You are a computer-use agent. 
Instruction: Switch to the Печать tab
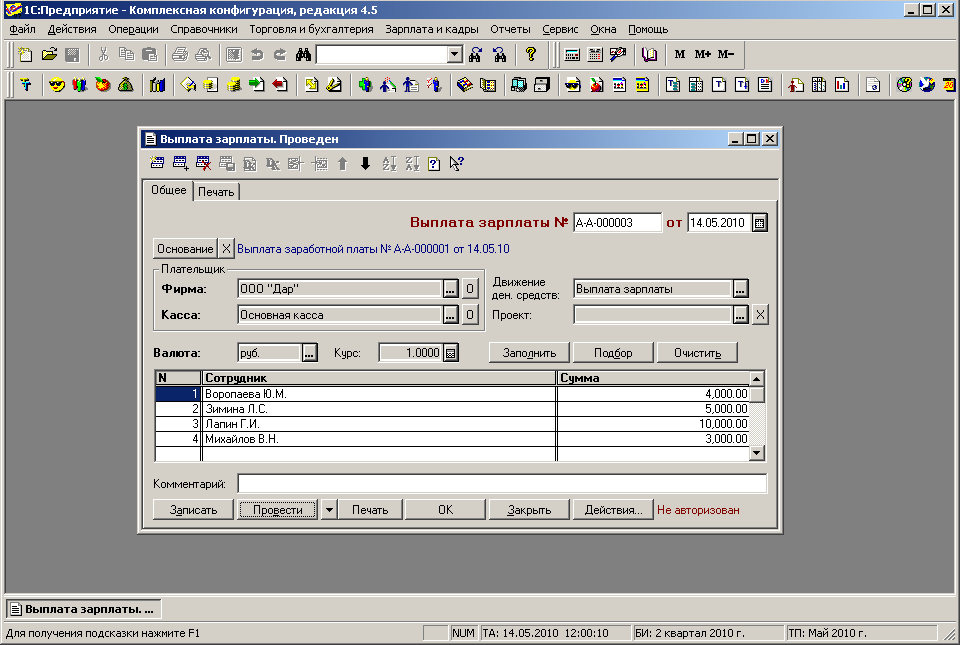[x=215, y=191]
